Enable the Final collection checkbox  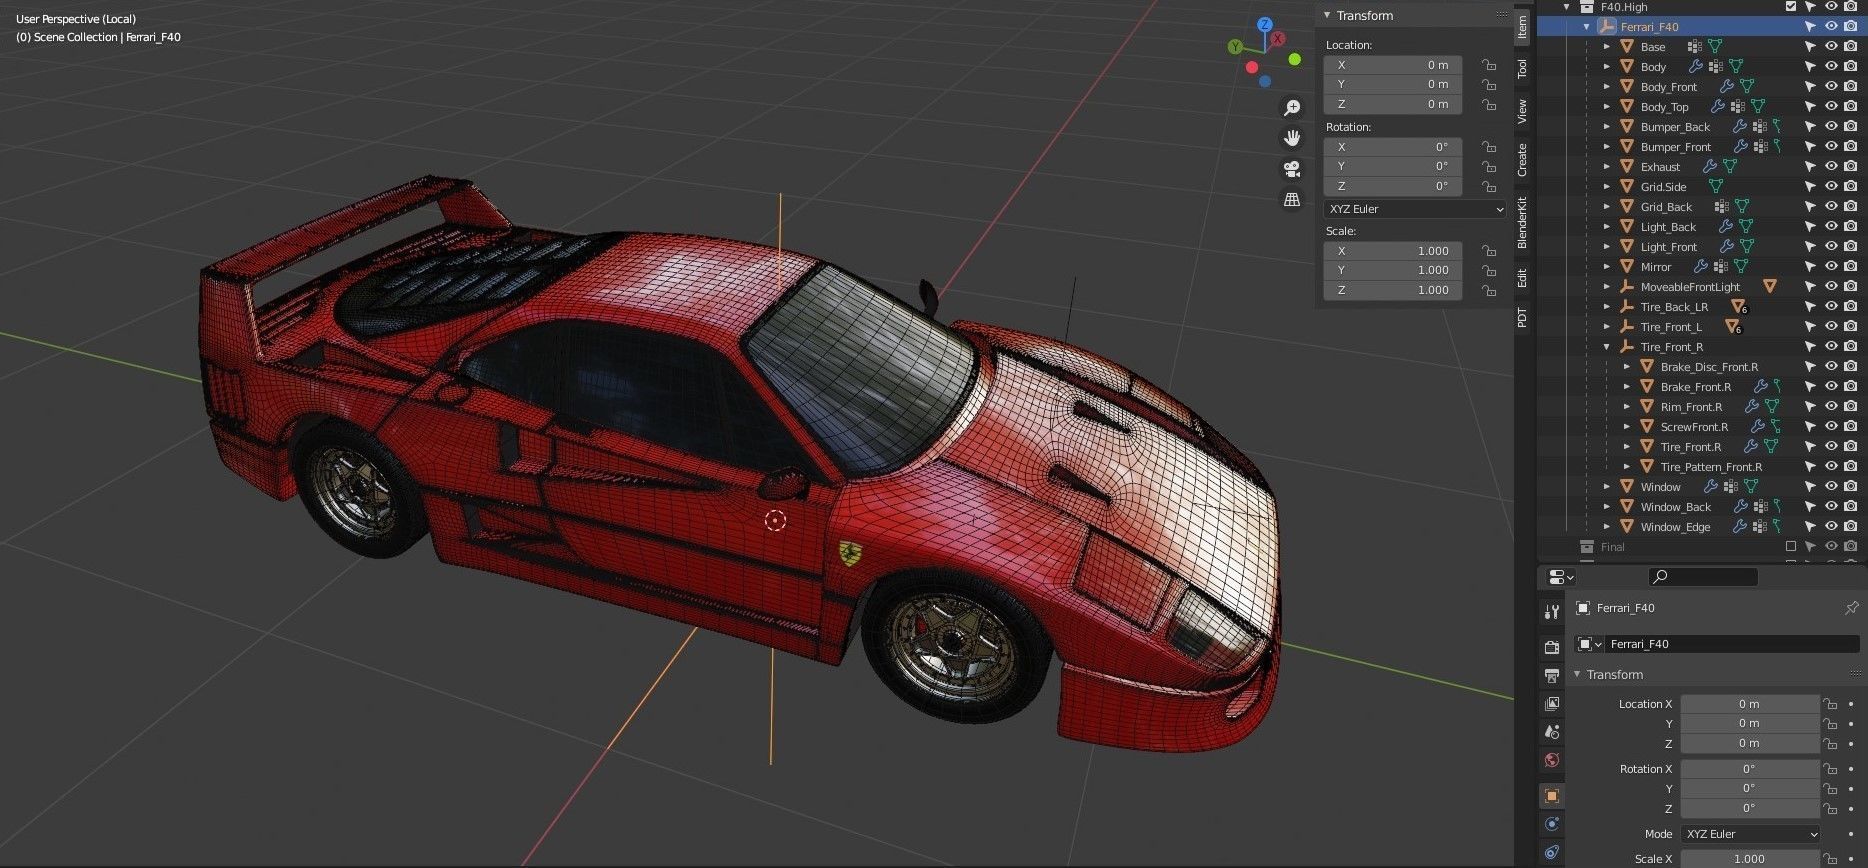tap(1791, 547)
